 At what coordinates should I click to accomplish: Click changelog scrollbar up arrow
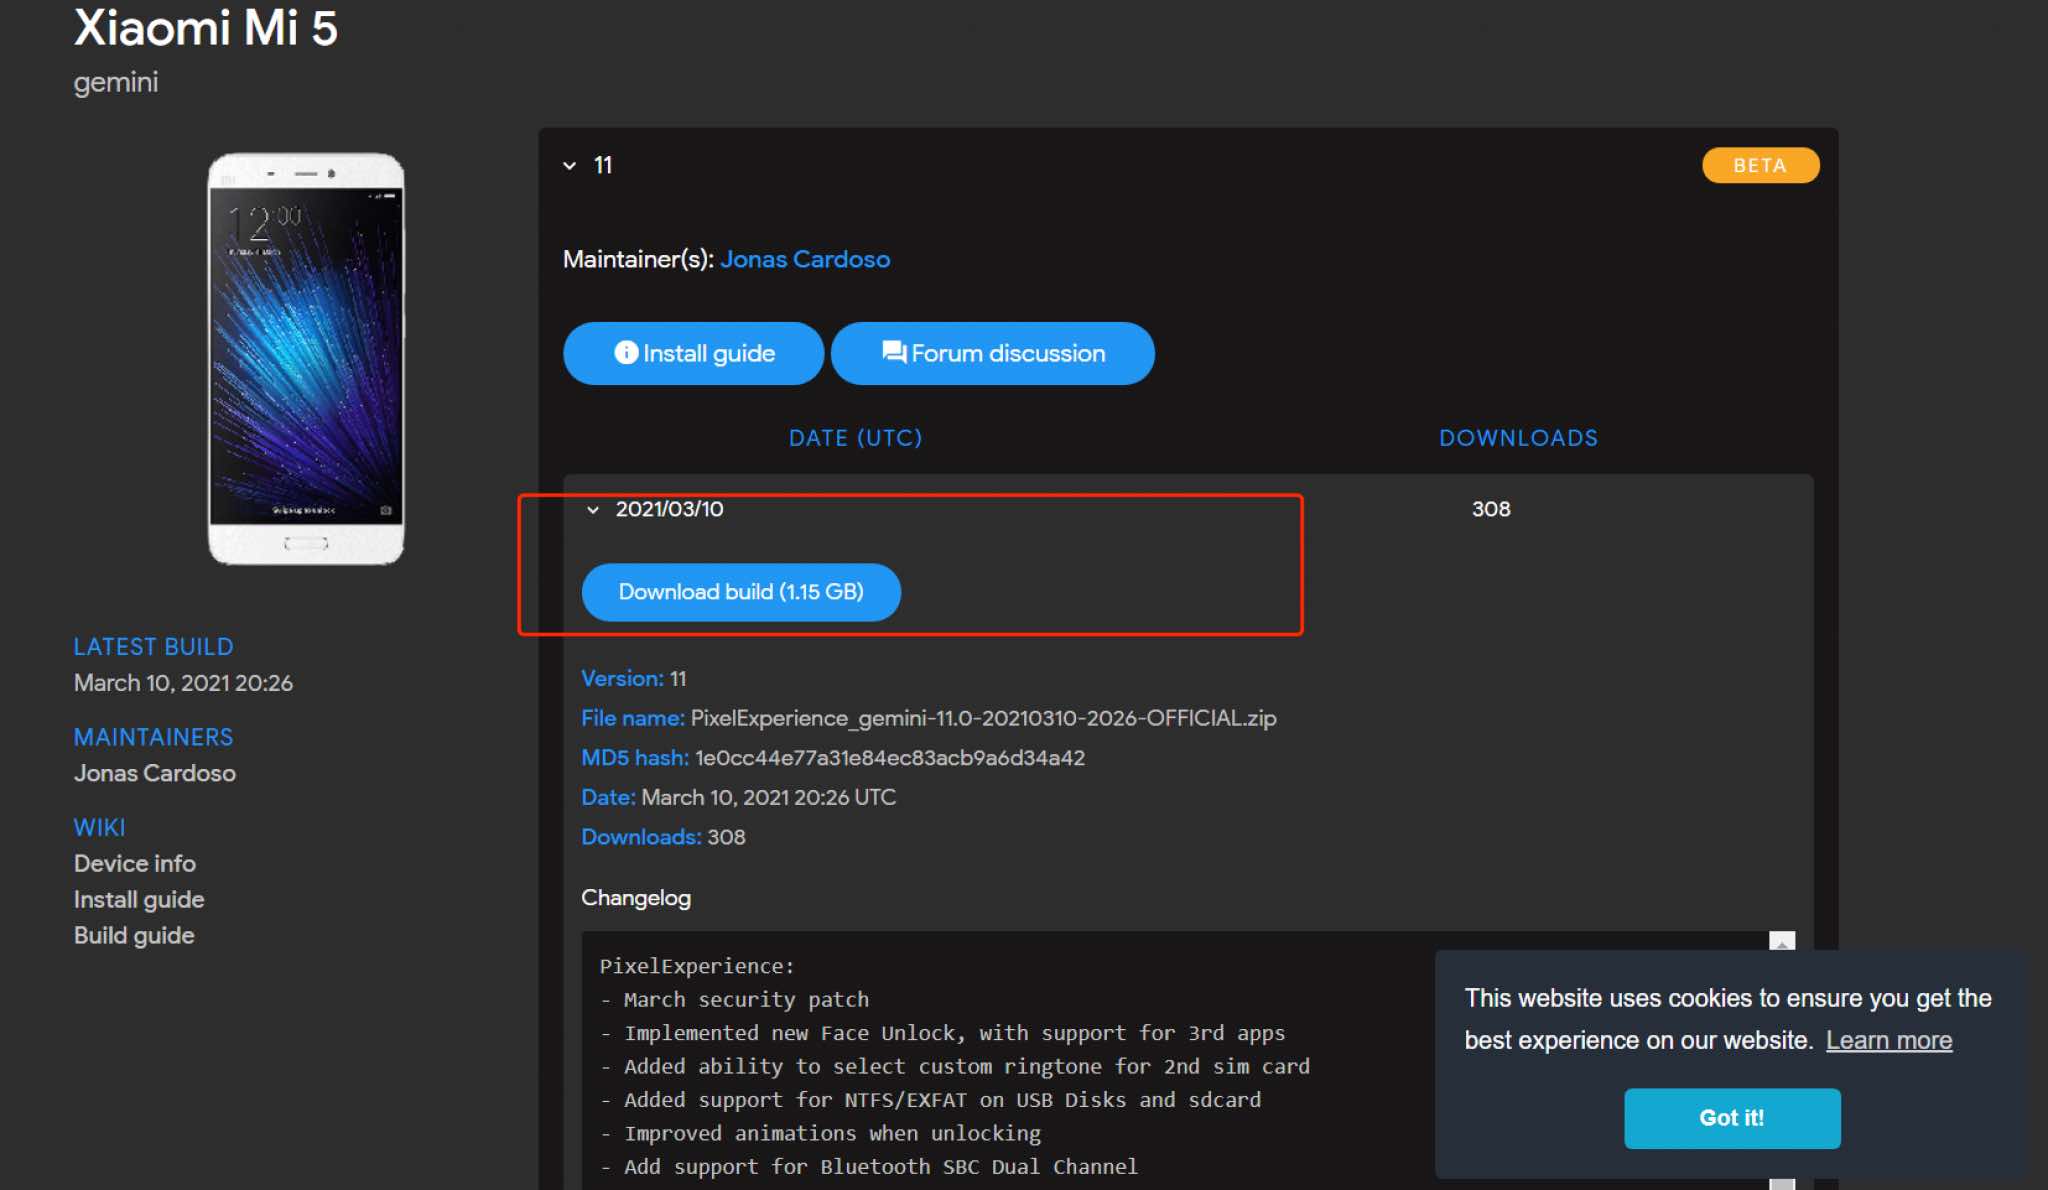[1781, 942]
